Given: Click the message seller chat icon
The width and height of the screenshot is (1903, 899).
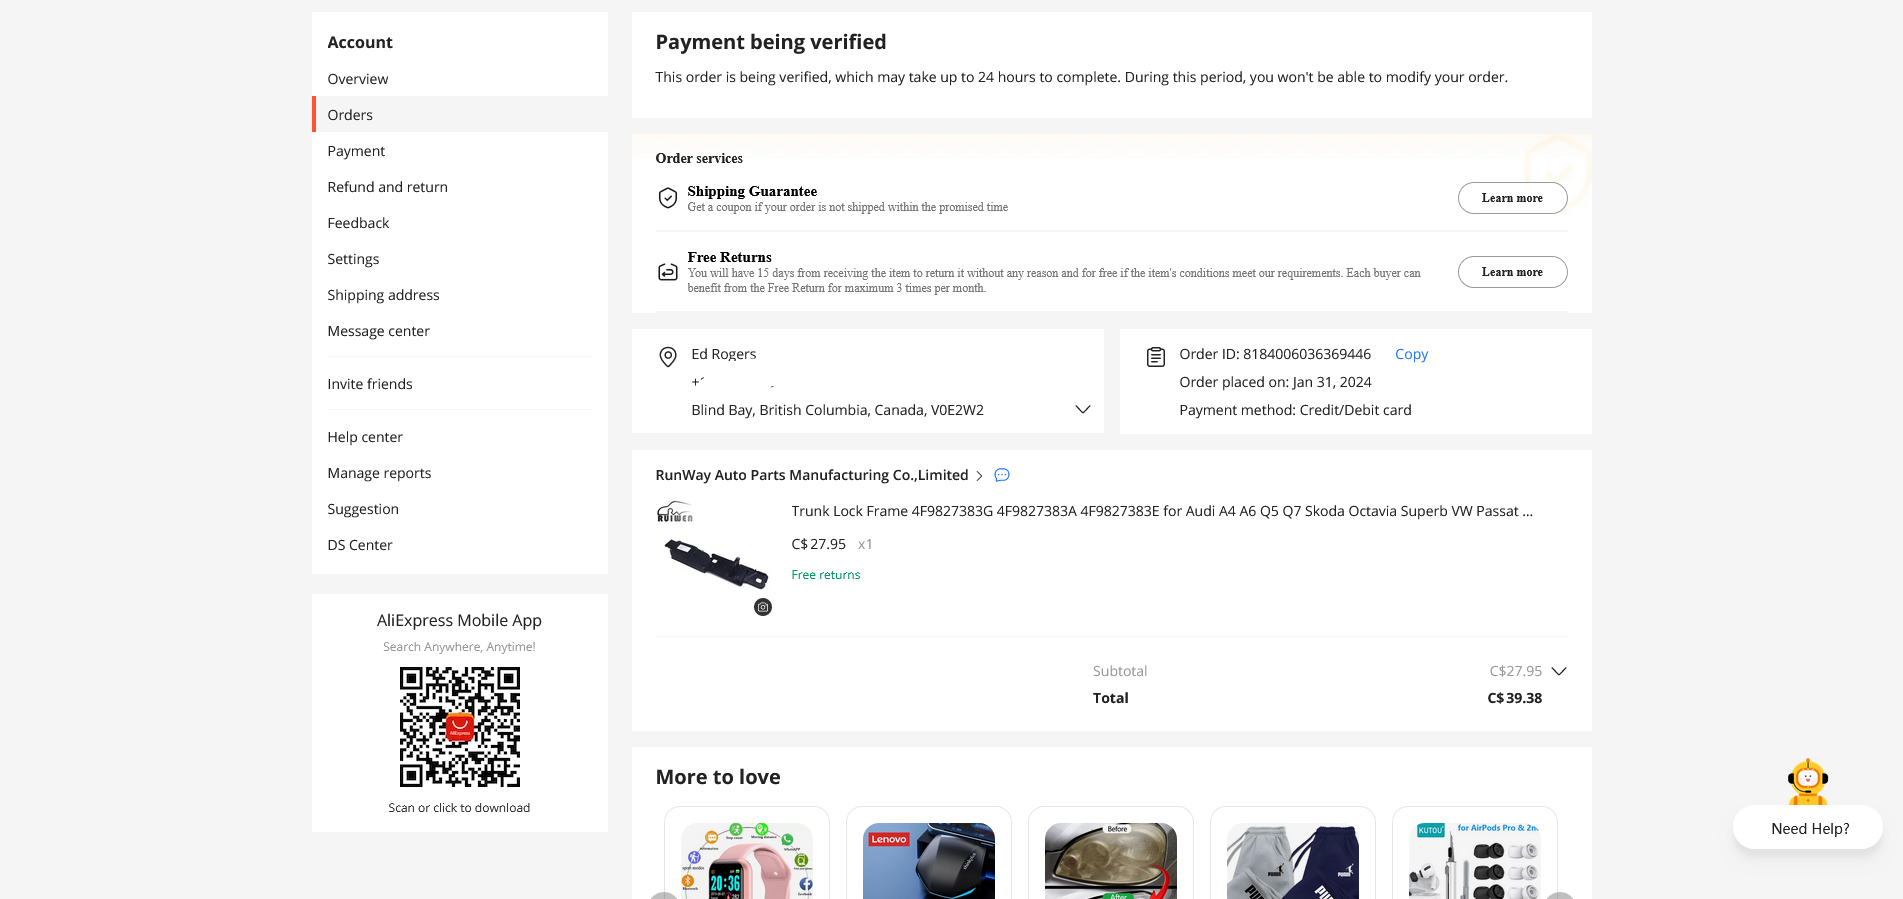Looking at the screenshot, I should (x=1002, y=475).
